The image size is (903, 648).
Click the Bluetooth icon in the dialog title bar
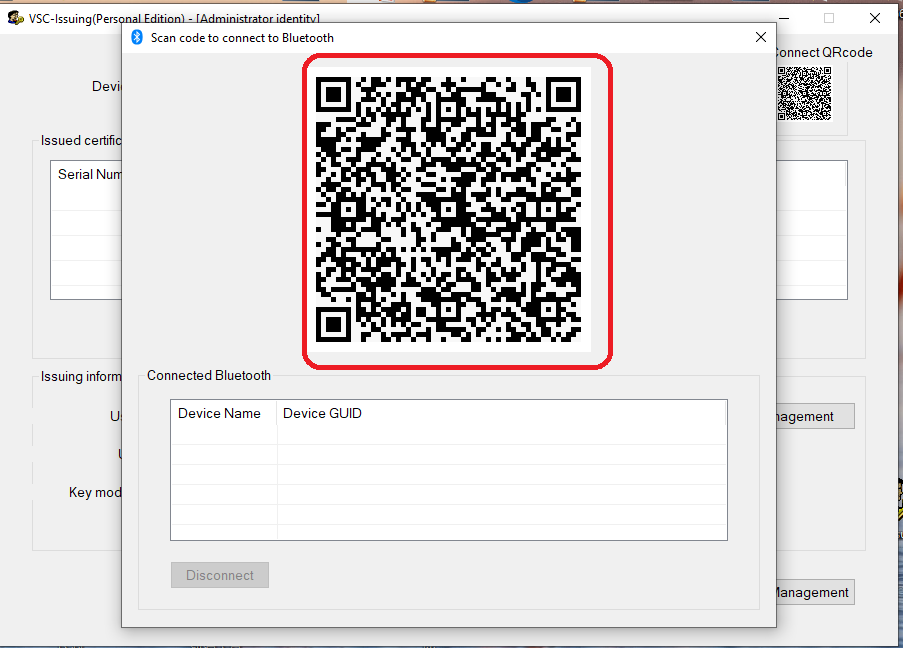[138, 37]
